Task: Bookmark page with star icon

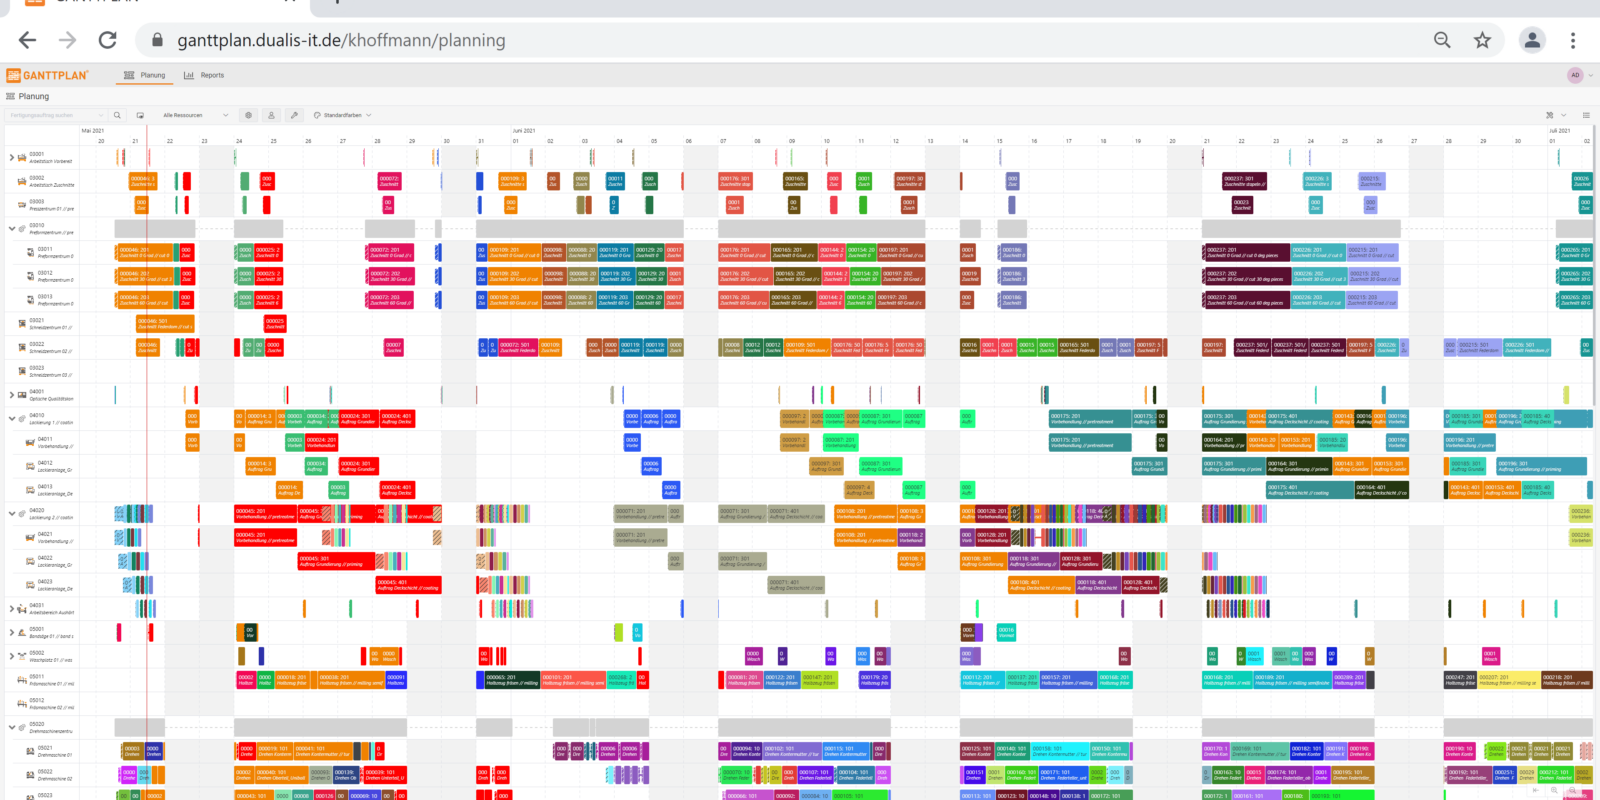Action: point(1482,40)
